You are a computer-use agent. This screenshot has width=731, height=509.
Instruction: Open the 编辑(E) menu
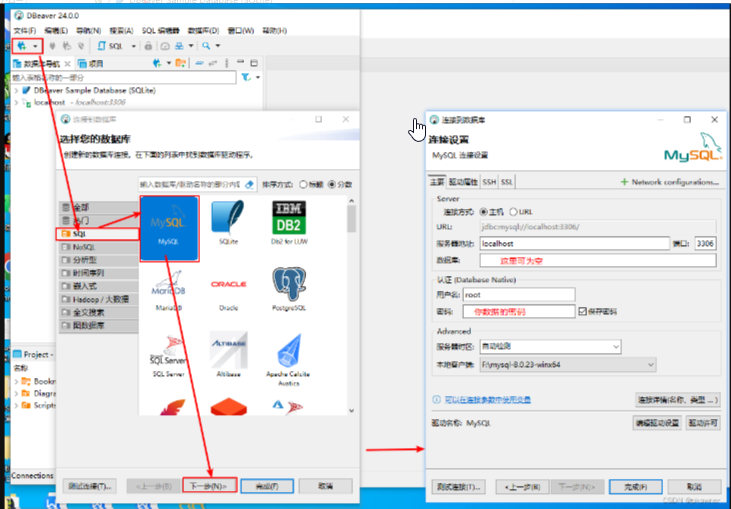[56, 31]
